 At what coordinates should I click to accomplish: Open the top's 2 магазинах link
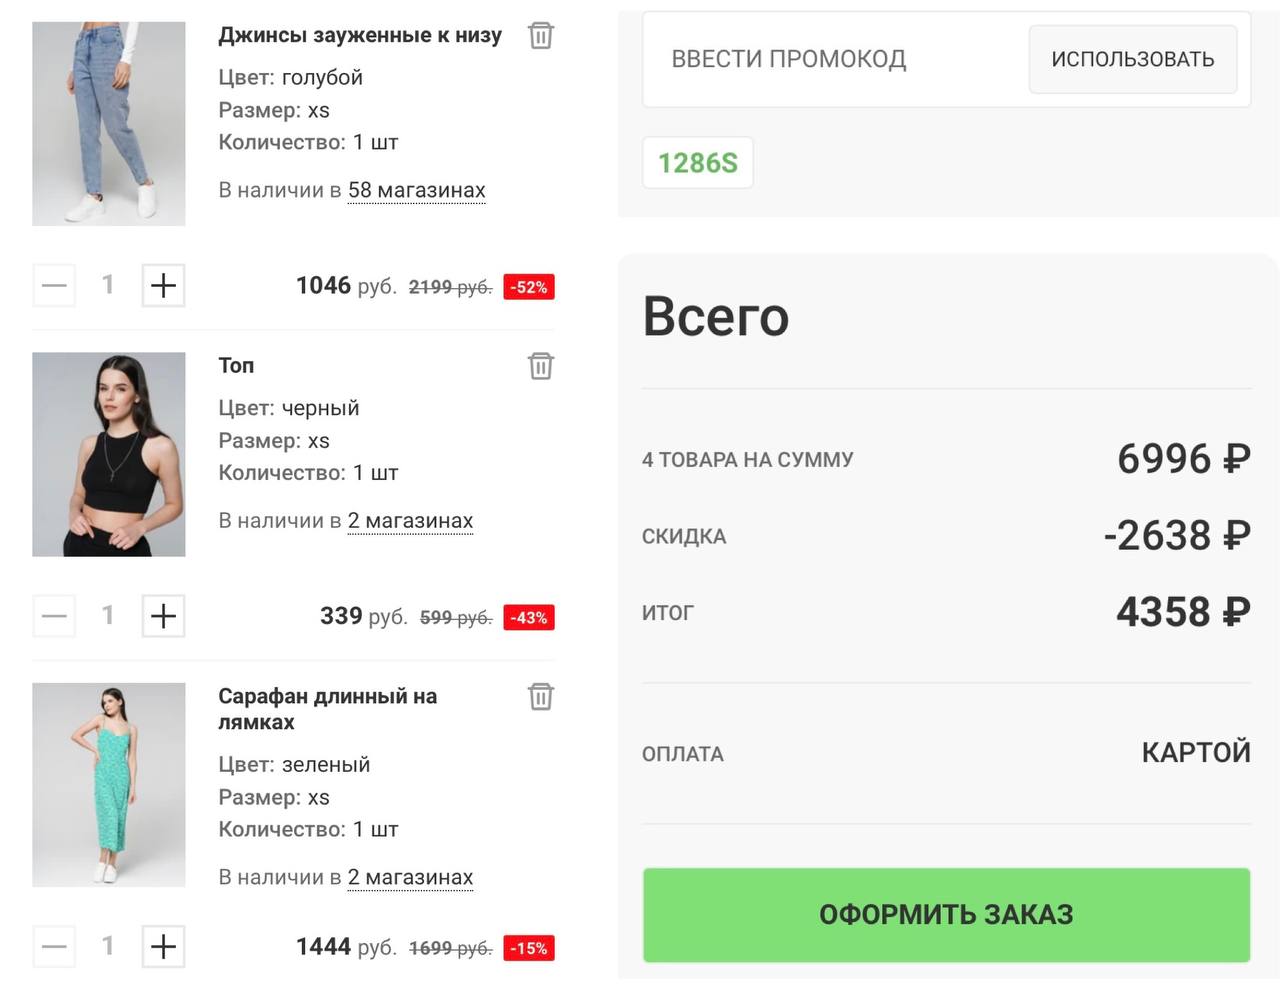click(410, 521)
